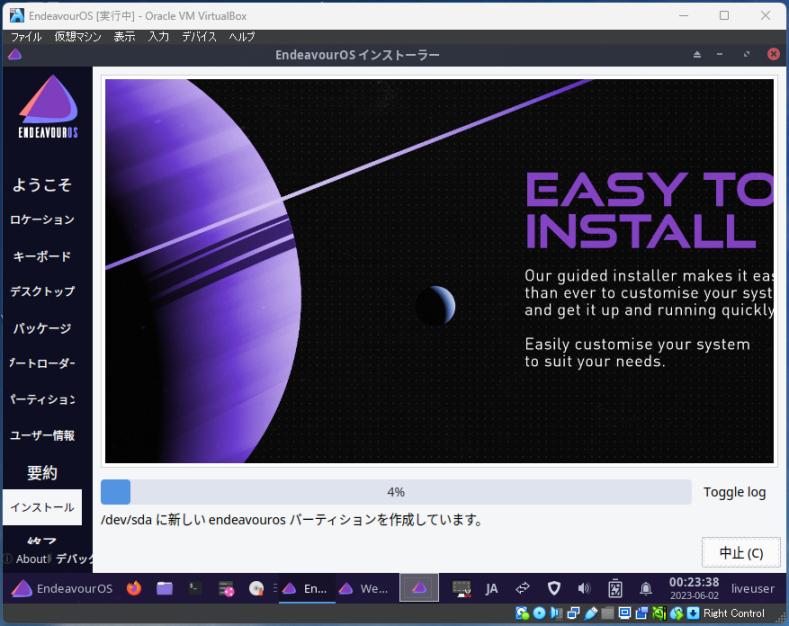This screenshot has height=626, width=789.
Task: Click the log tool icon beside terminal
Action: click(226, 589)
